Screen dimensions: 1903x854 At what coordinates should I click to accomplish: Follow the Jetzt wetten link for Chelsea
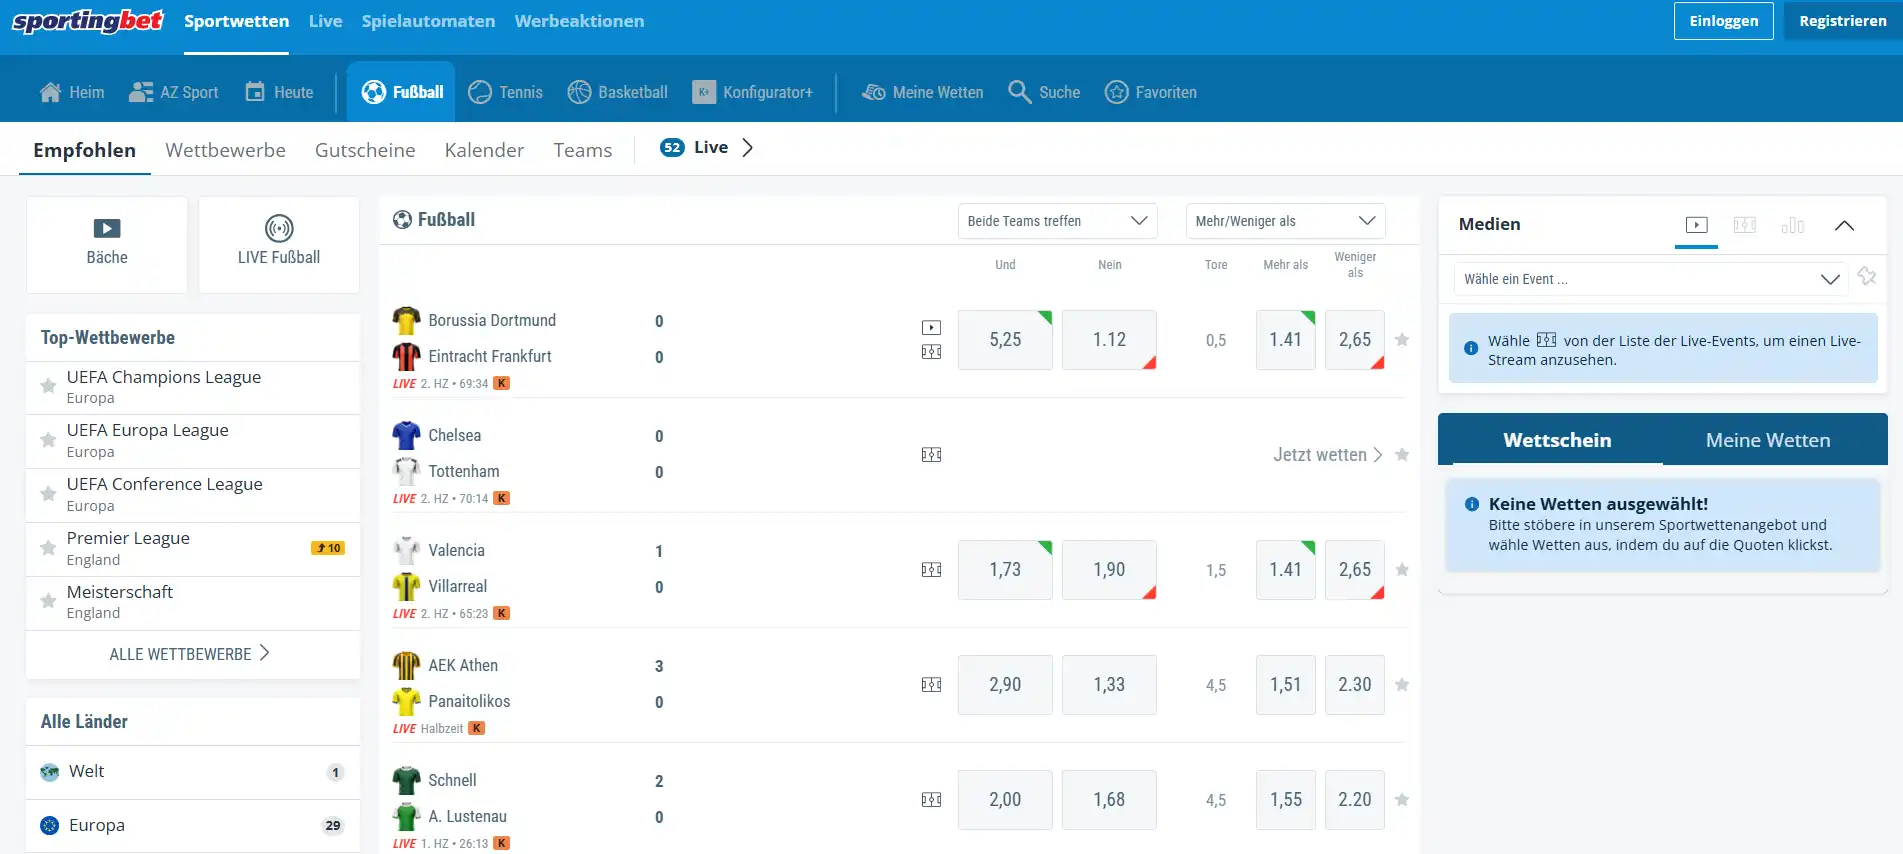[1327, 455]
